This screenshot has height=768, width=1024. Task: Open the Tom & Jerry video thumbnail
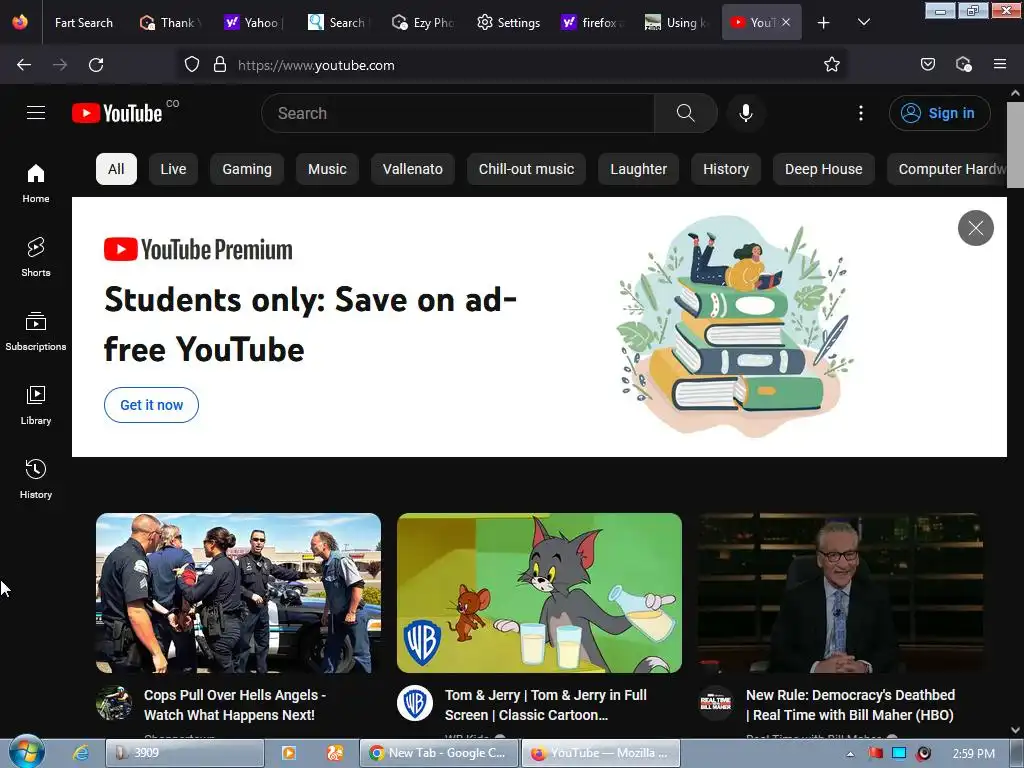[539, 593]
